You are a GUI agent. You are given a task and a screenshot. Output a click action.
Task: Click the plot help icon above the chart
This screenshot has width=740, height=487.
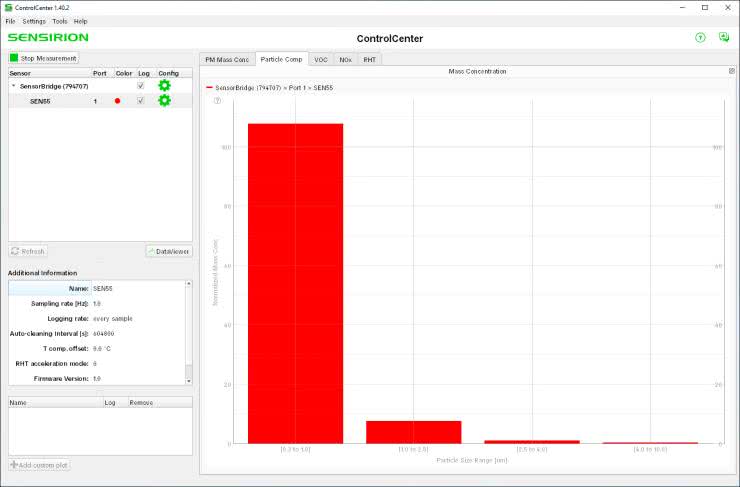coord(217,101)
